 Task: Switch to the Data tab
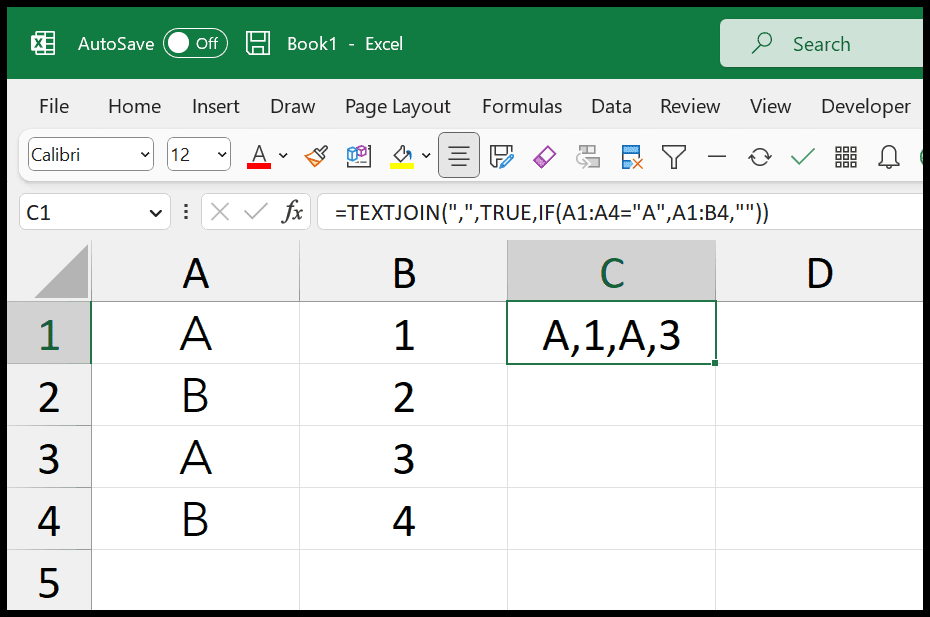click(611, 106)
